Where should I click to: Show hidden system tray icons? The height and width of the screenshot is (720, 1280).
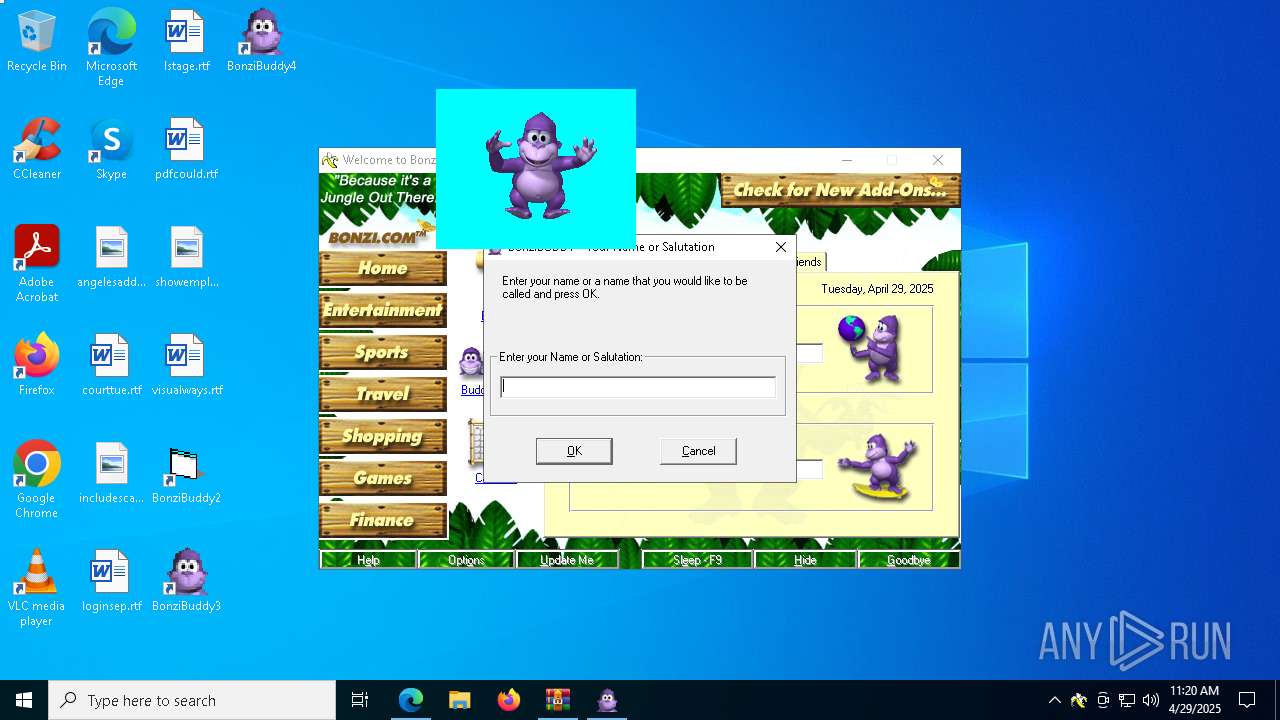click(1054, 700)
